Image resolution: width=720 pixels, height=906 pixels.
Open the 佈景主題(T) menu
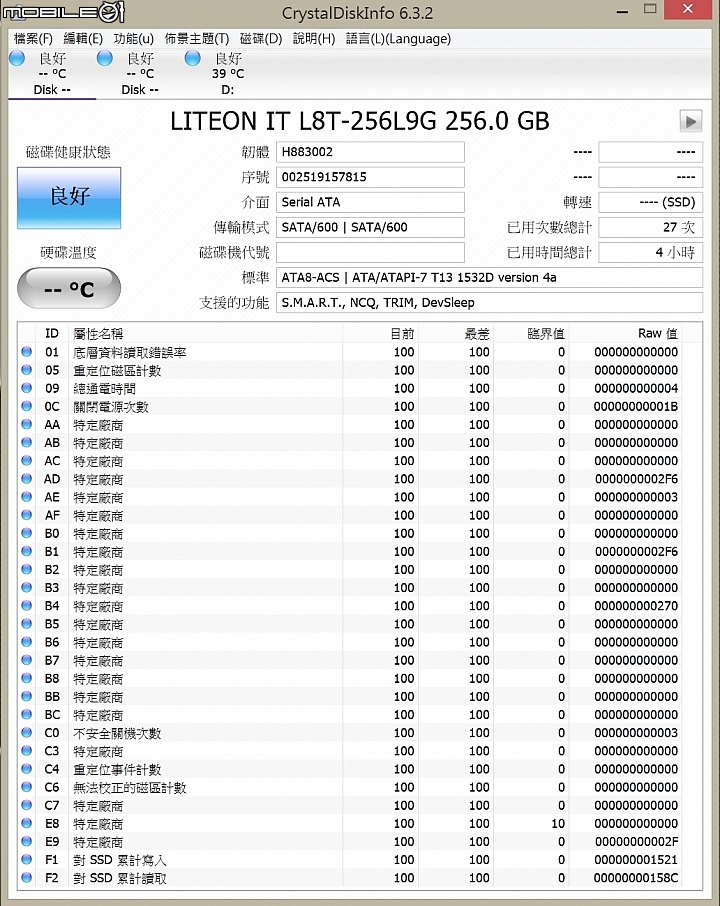coord(196,39)
